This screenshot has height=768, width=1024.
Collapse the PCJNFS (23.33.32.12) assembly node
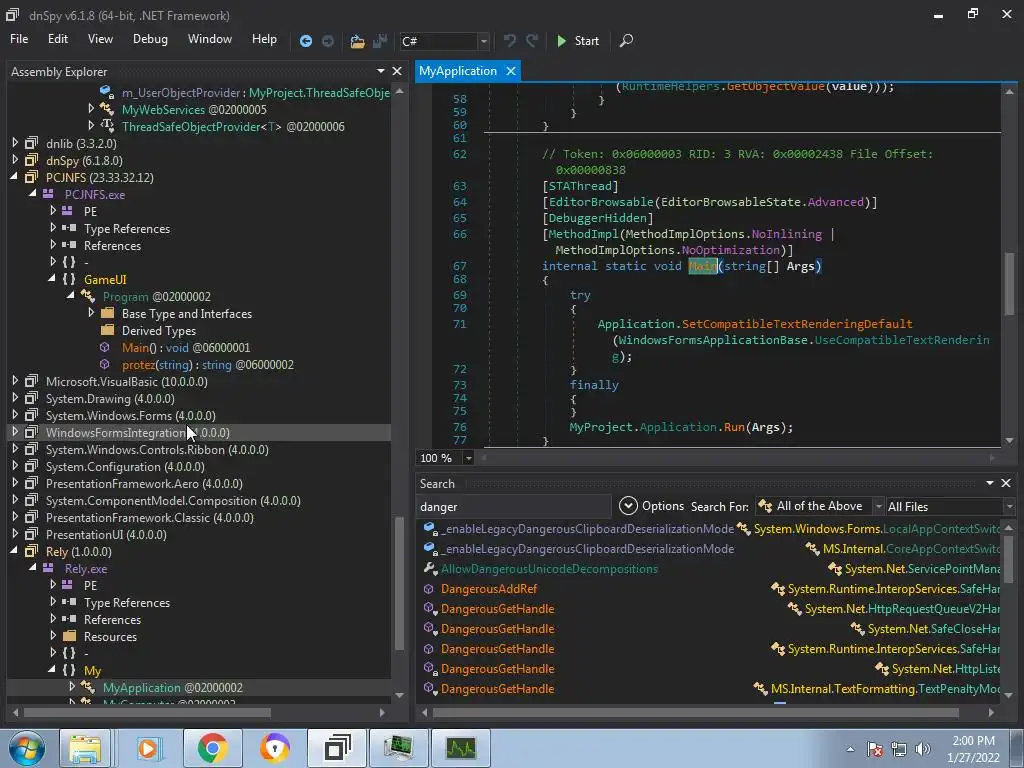point(14,177)
